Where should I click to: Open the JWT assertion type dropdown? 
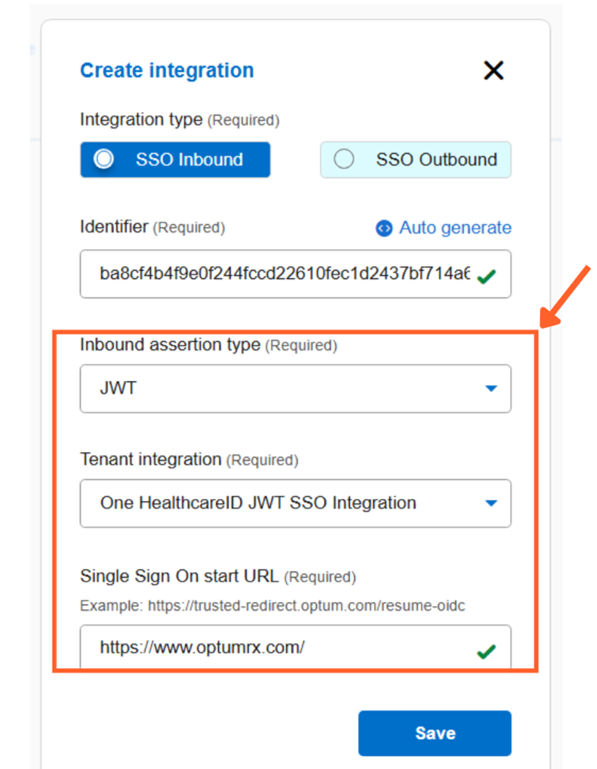click(x=295, y=388)
